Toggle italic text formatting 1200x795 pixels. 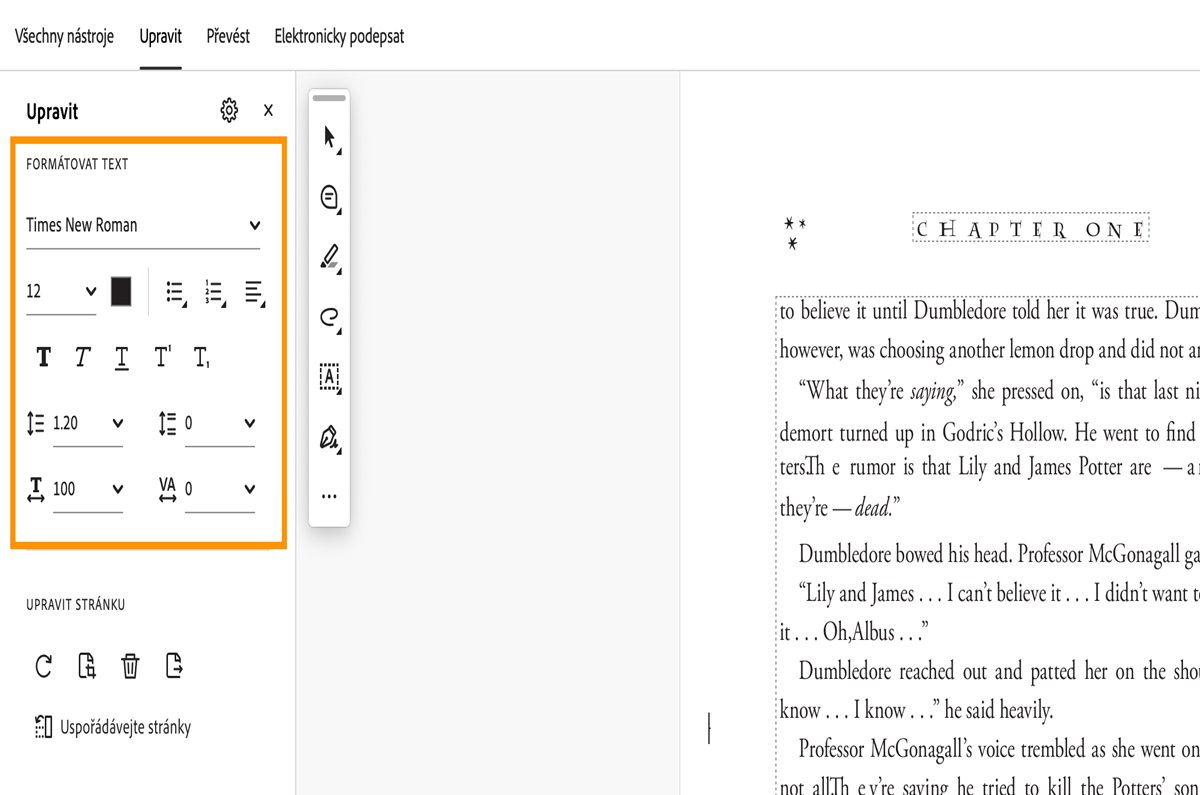pyautogui.click(x=83, y=357)
